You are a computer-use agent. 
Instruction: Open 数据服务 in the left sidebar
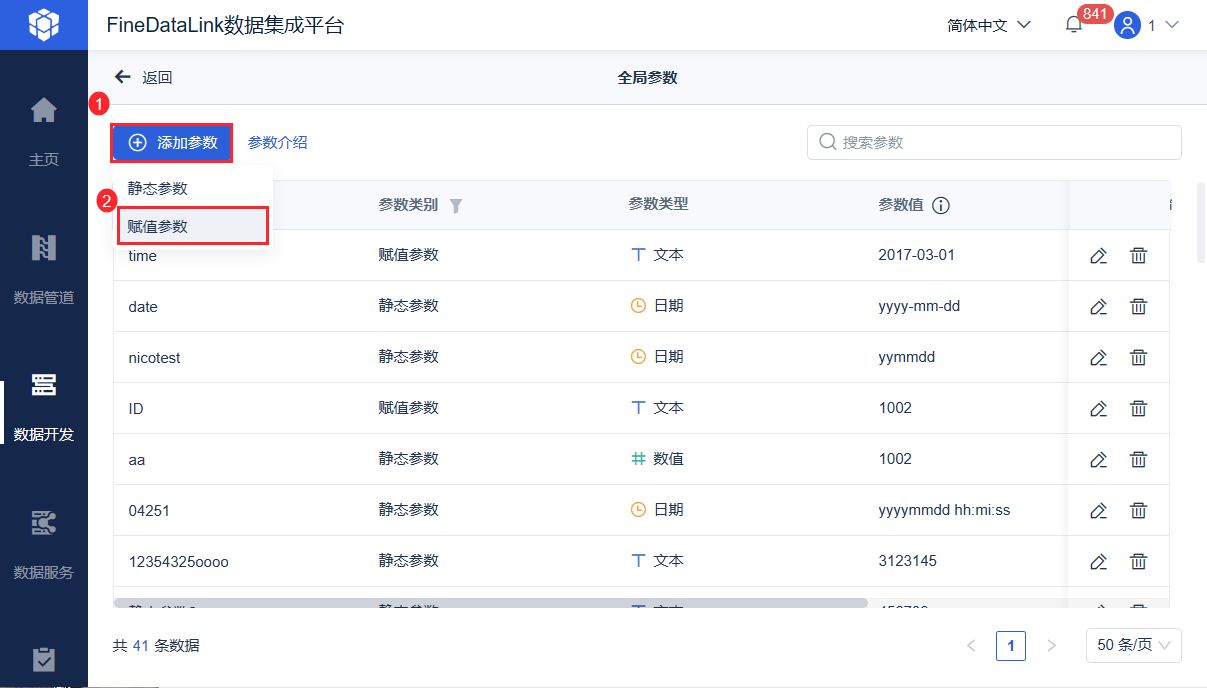point(44,539)
